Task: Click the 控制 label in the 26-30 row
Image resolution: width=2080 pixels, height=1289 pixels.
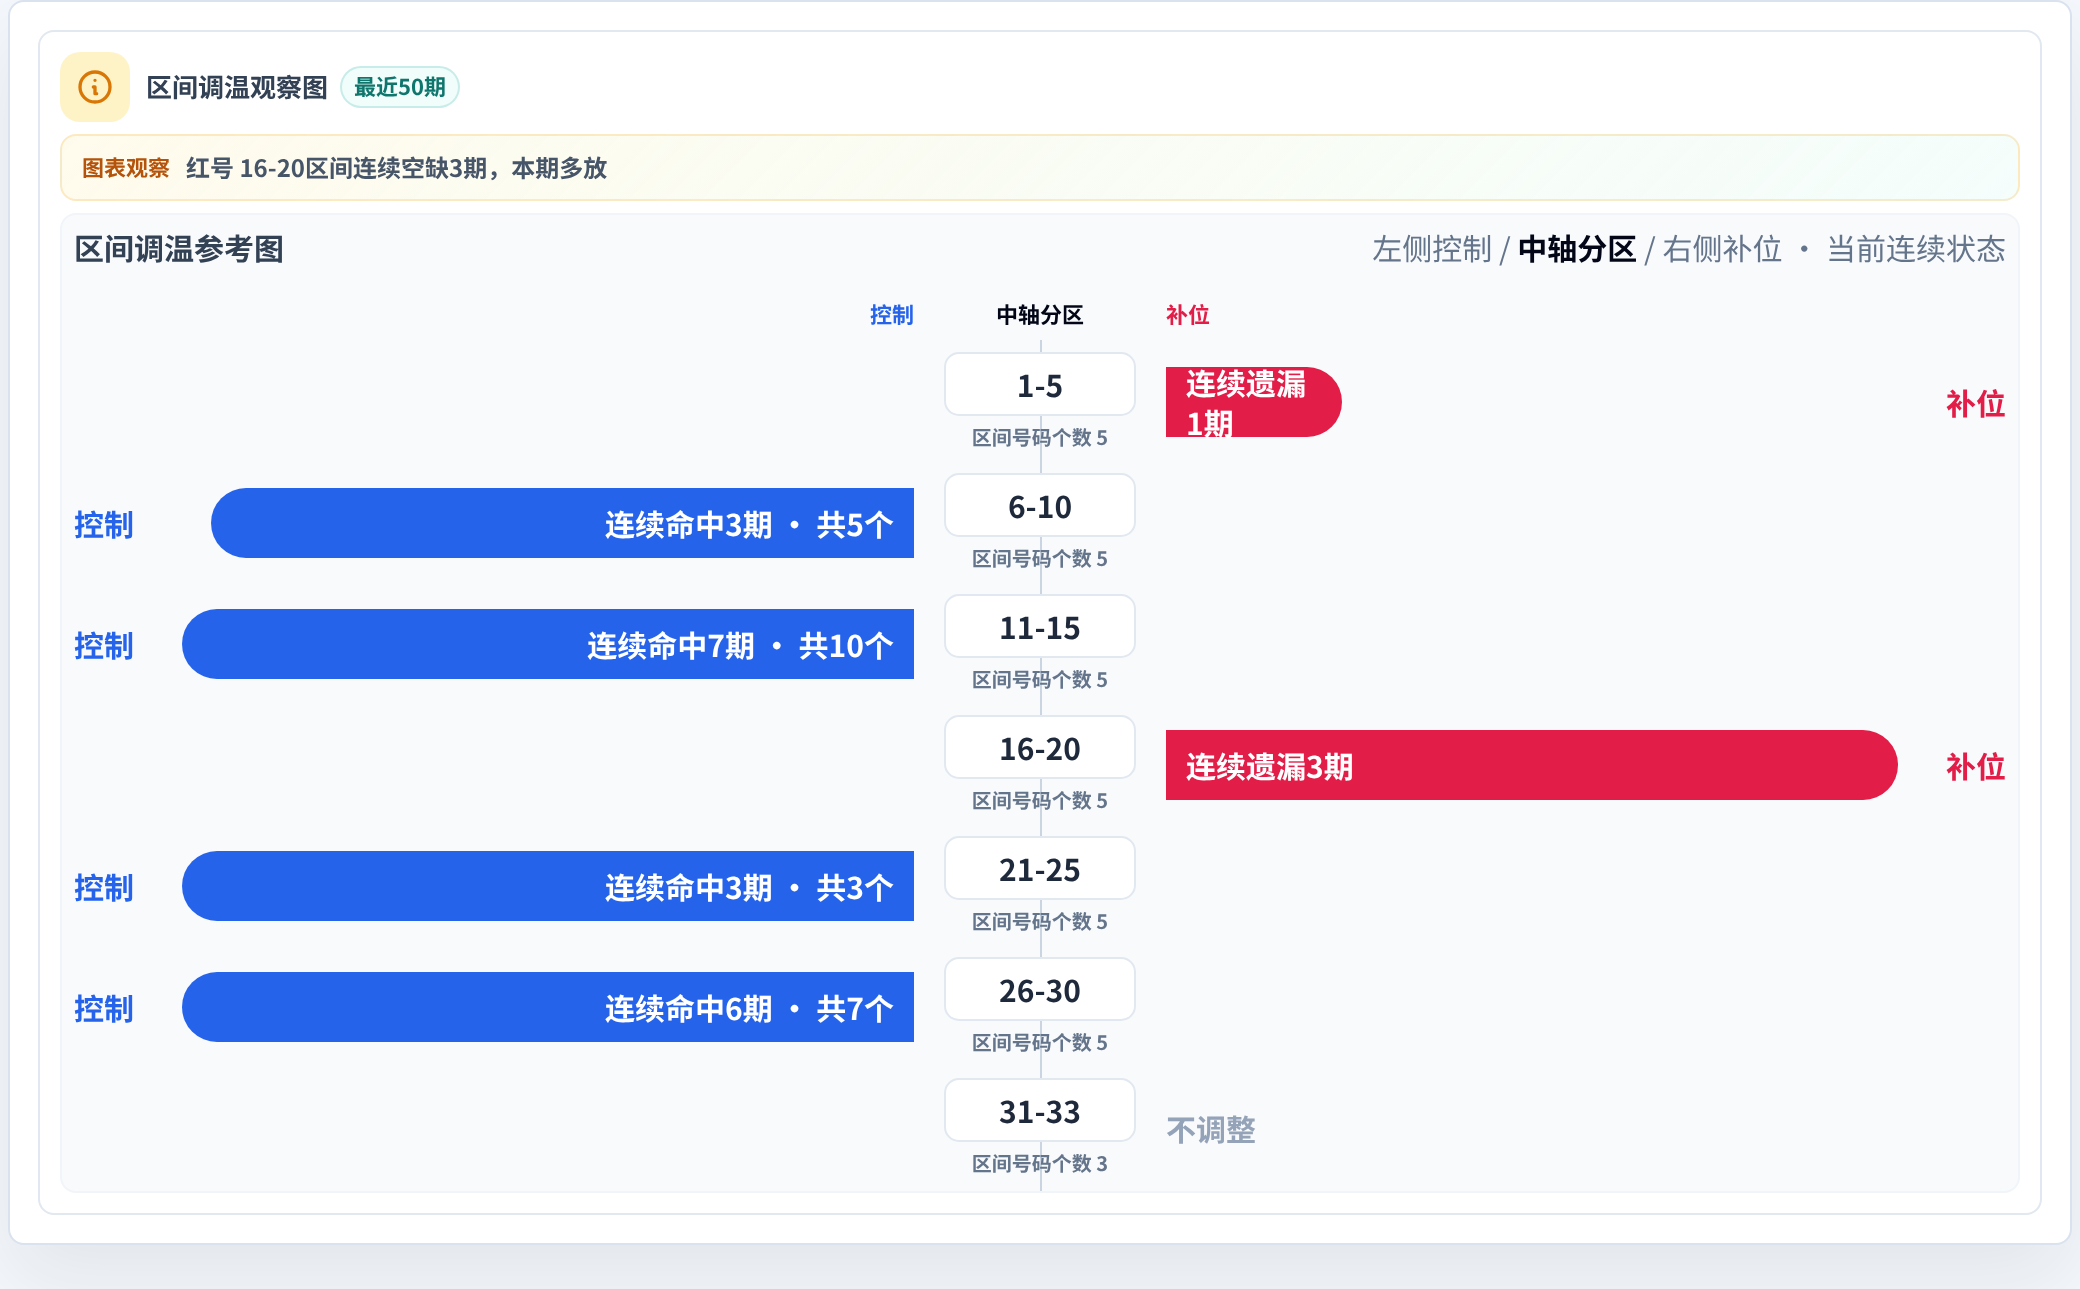Action: coord(104,1009)
